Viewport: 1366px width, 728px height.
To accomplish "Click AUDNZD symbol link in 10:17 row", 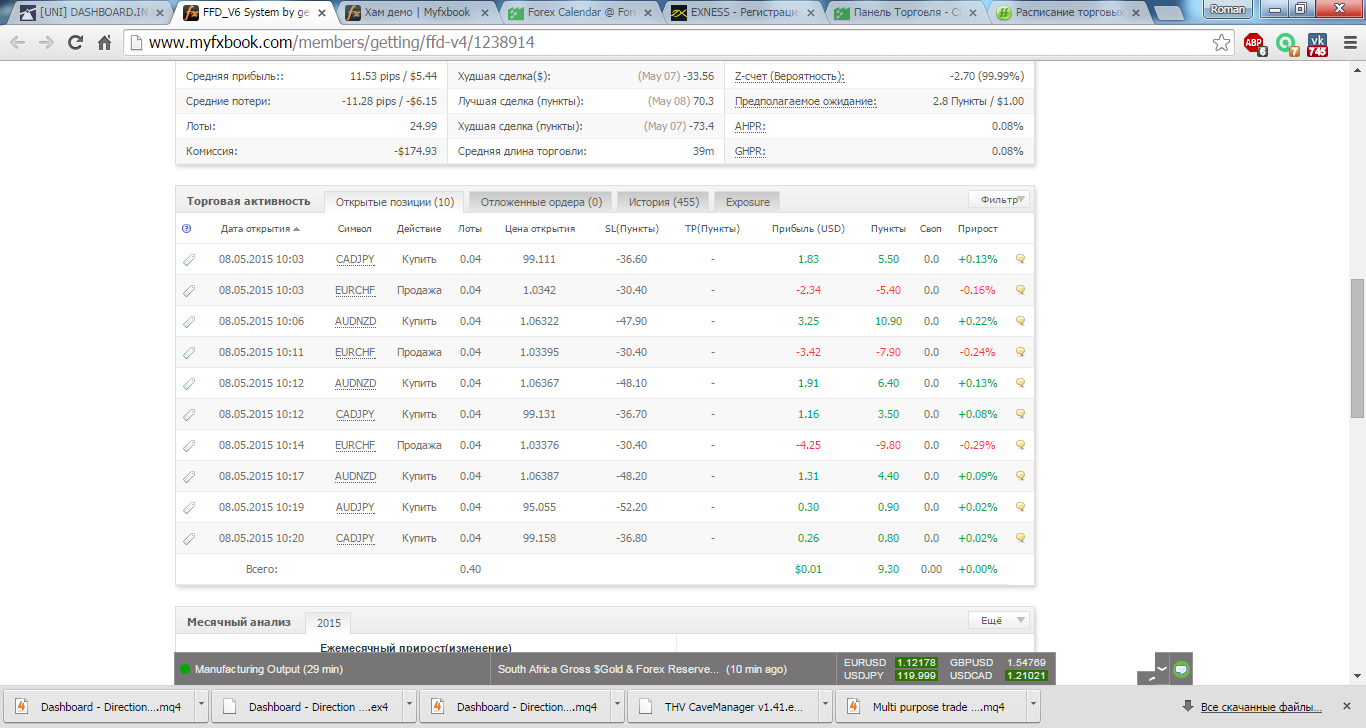I will pos(355,476).
